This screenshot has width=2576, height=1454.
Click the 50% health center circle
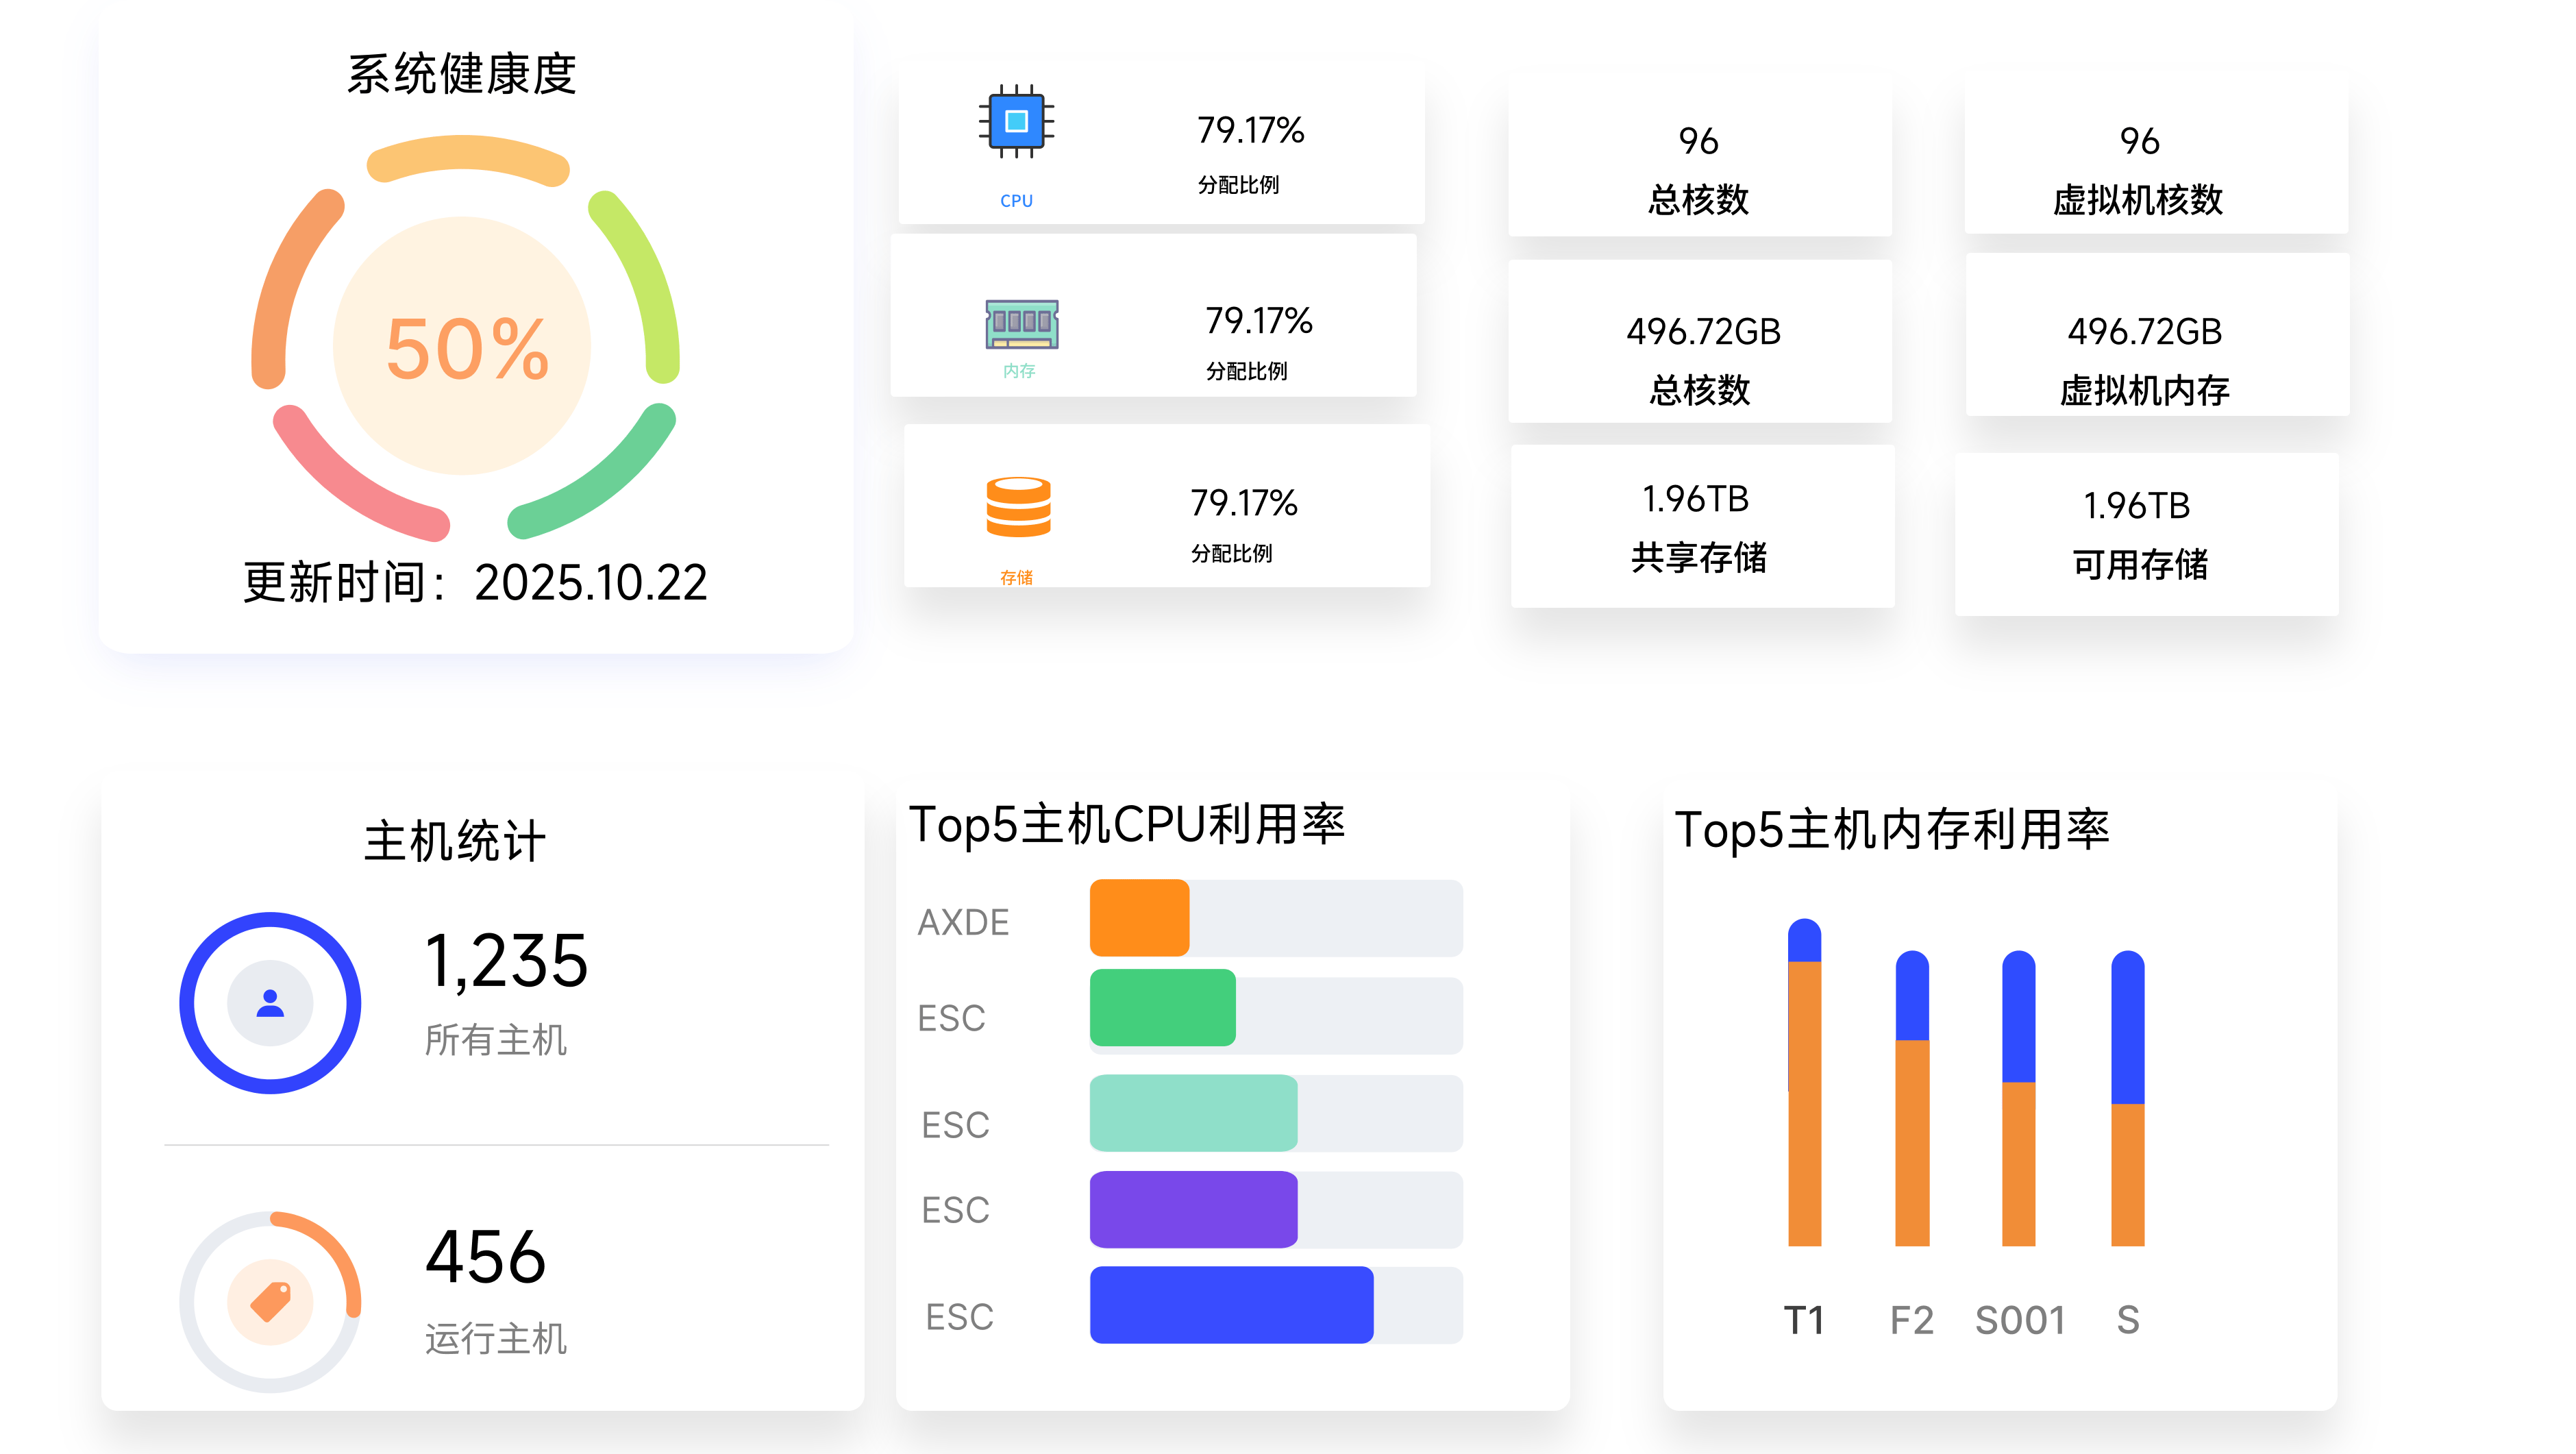pyautogui.click(x=463, y=347)
